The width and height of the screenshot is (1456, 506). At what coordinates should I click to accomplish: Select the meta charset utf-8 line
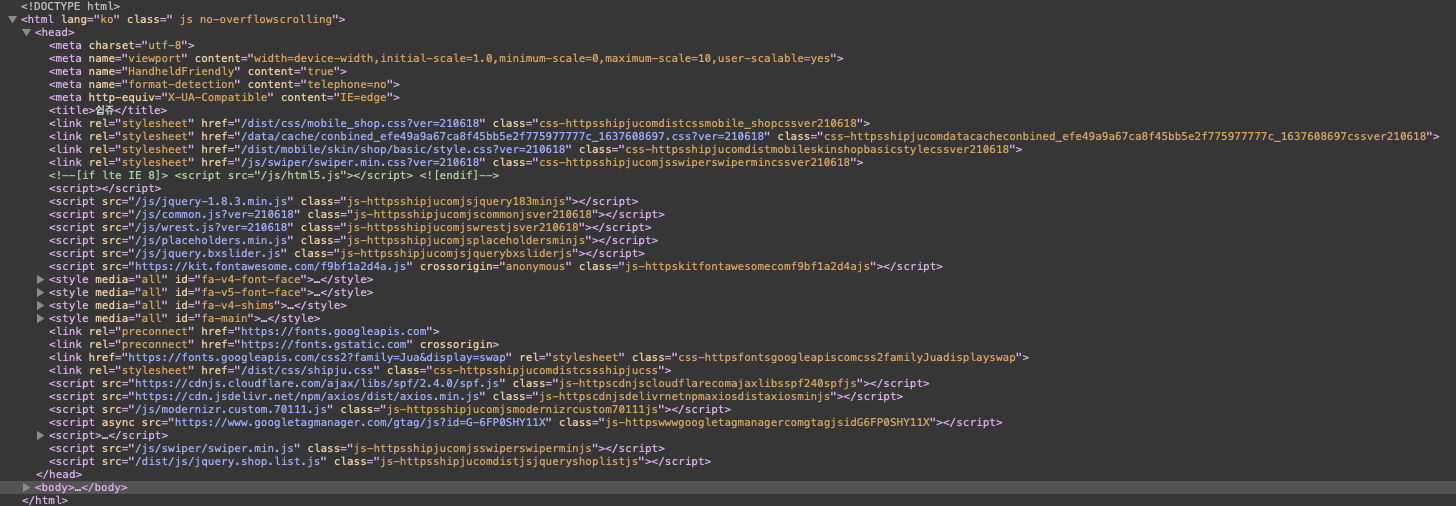pyautogui.click(x=121, y=45)
